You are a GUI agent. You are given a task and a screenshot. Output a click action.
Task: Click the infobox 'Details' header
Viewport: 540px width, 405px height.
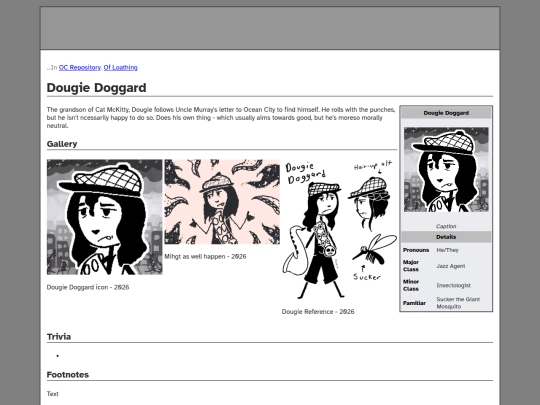446,237
